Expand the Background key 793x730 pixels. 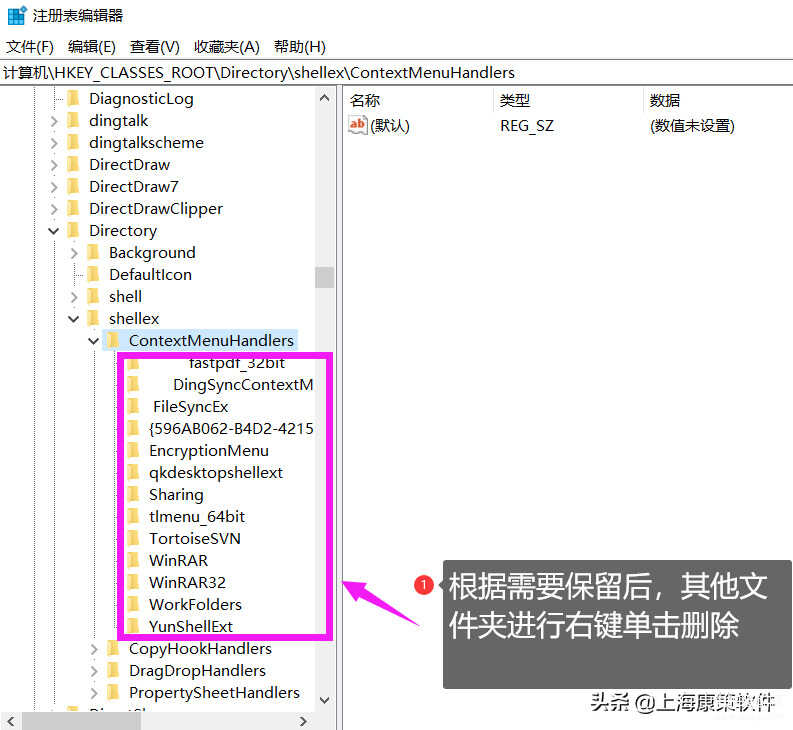coord(74,253)
